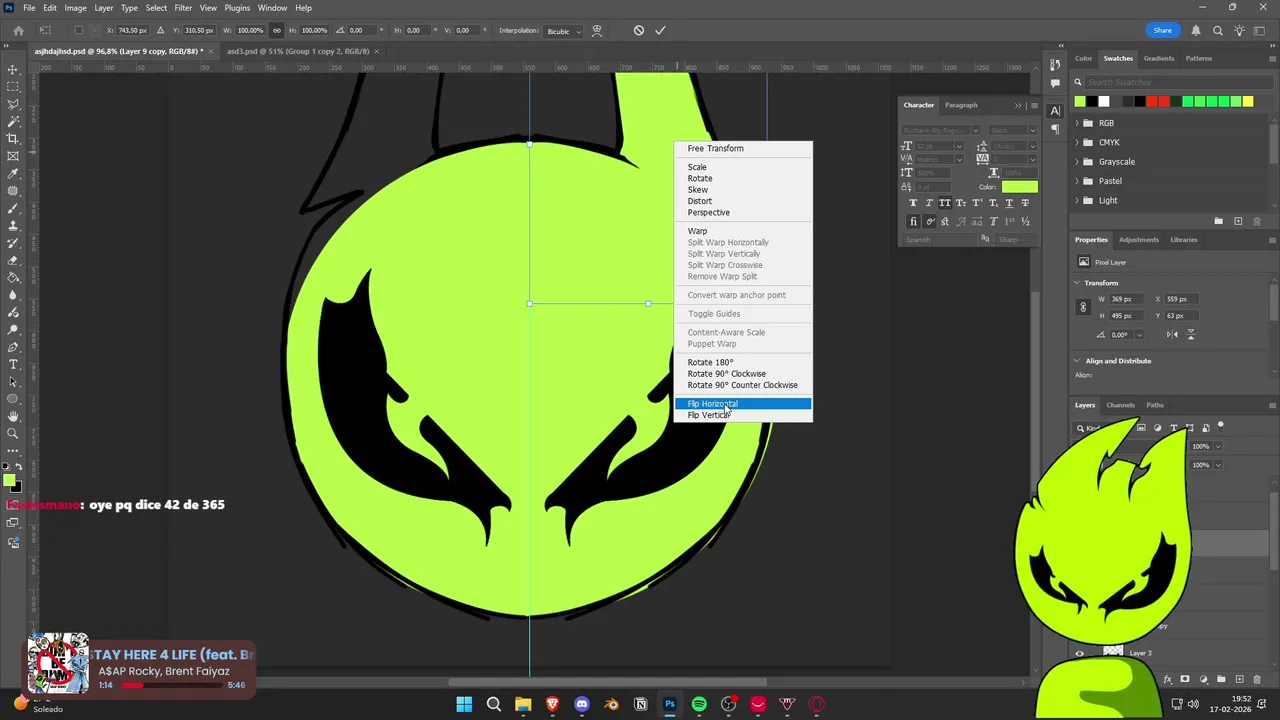
Task: Toggle the standard ligatures button in Character panel
Action: point(913,221)
